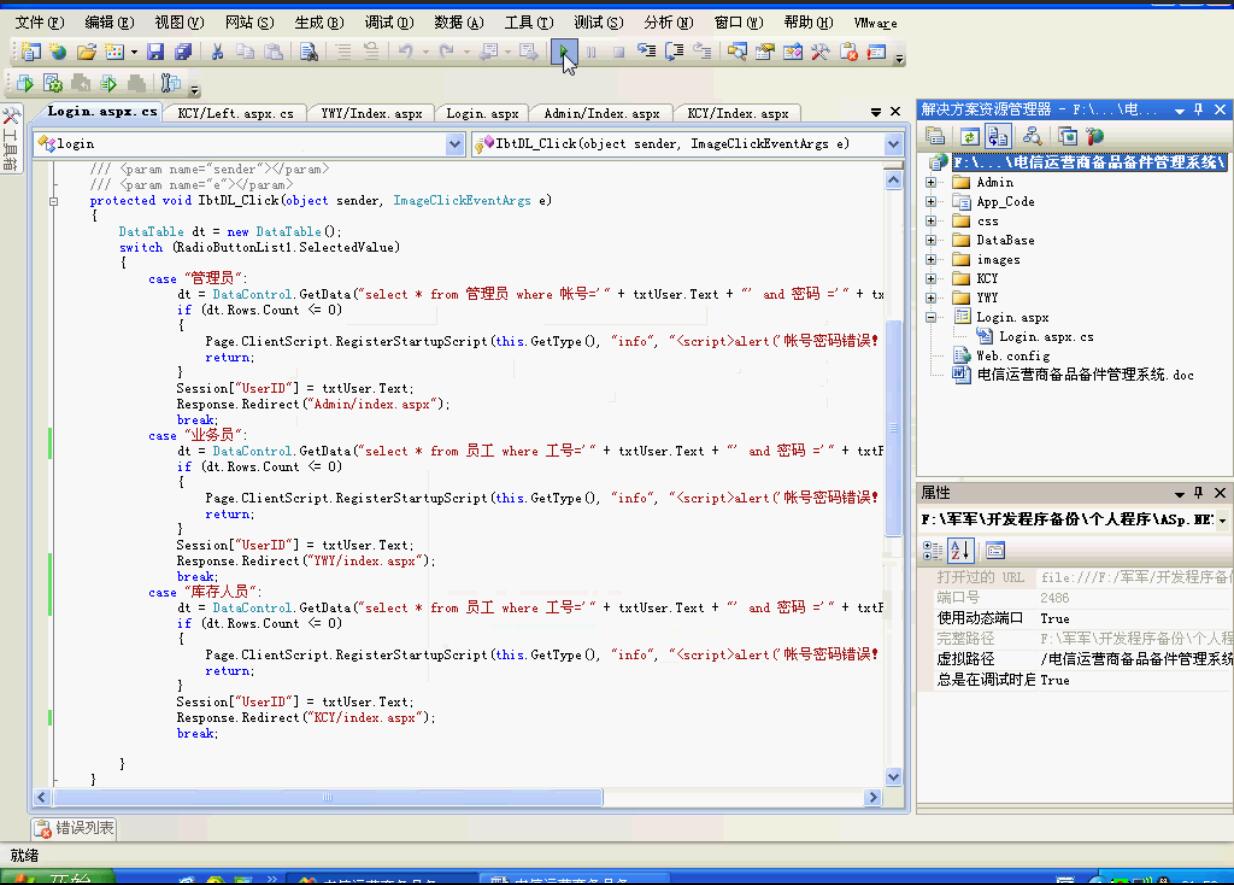Click the Open File folder icon
This screenshot has height=885, width=1234.
[x=86, y=52]
